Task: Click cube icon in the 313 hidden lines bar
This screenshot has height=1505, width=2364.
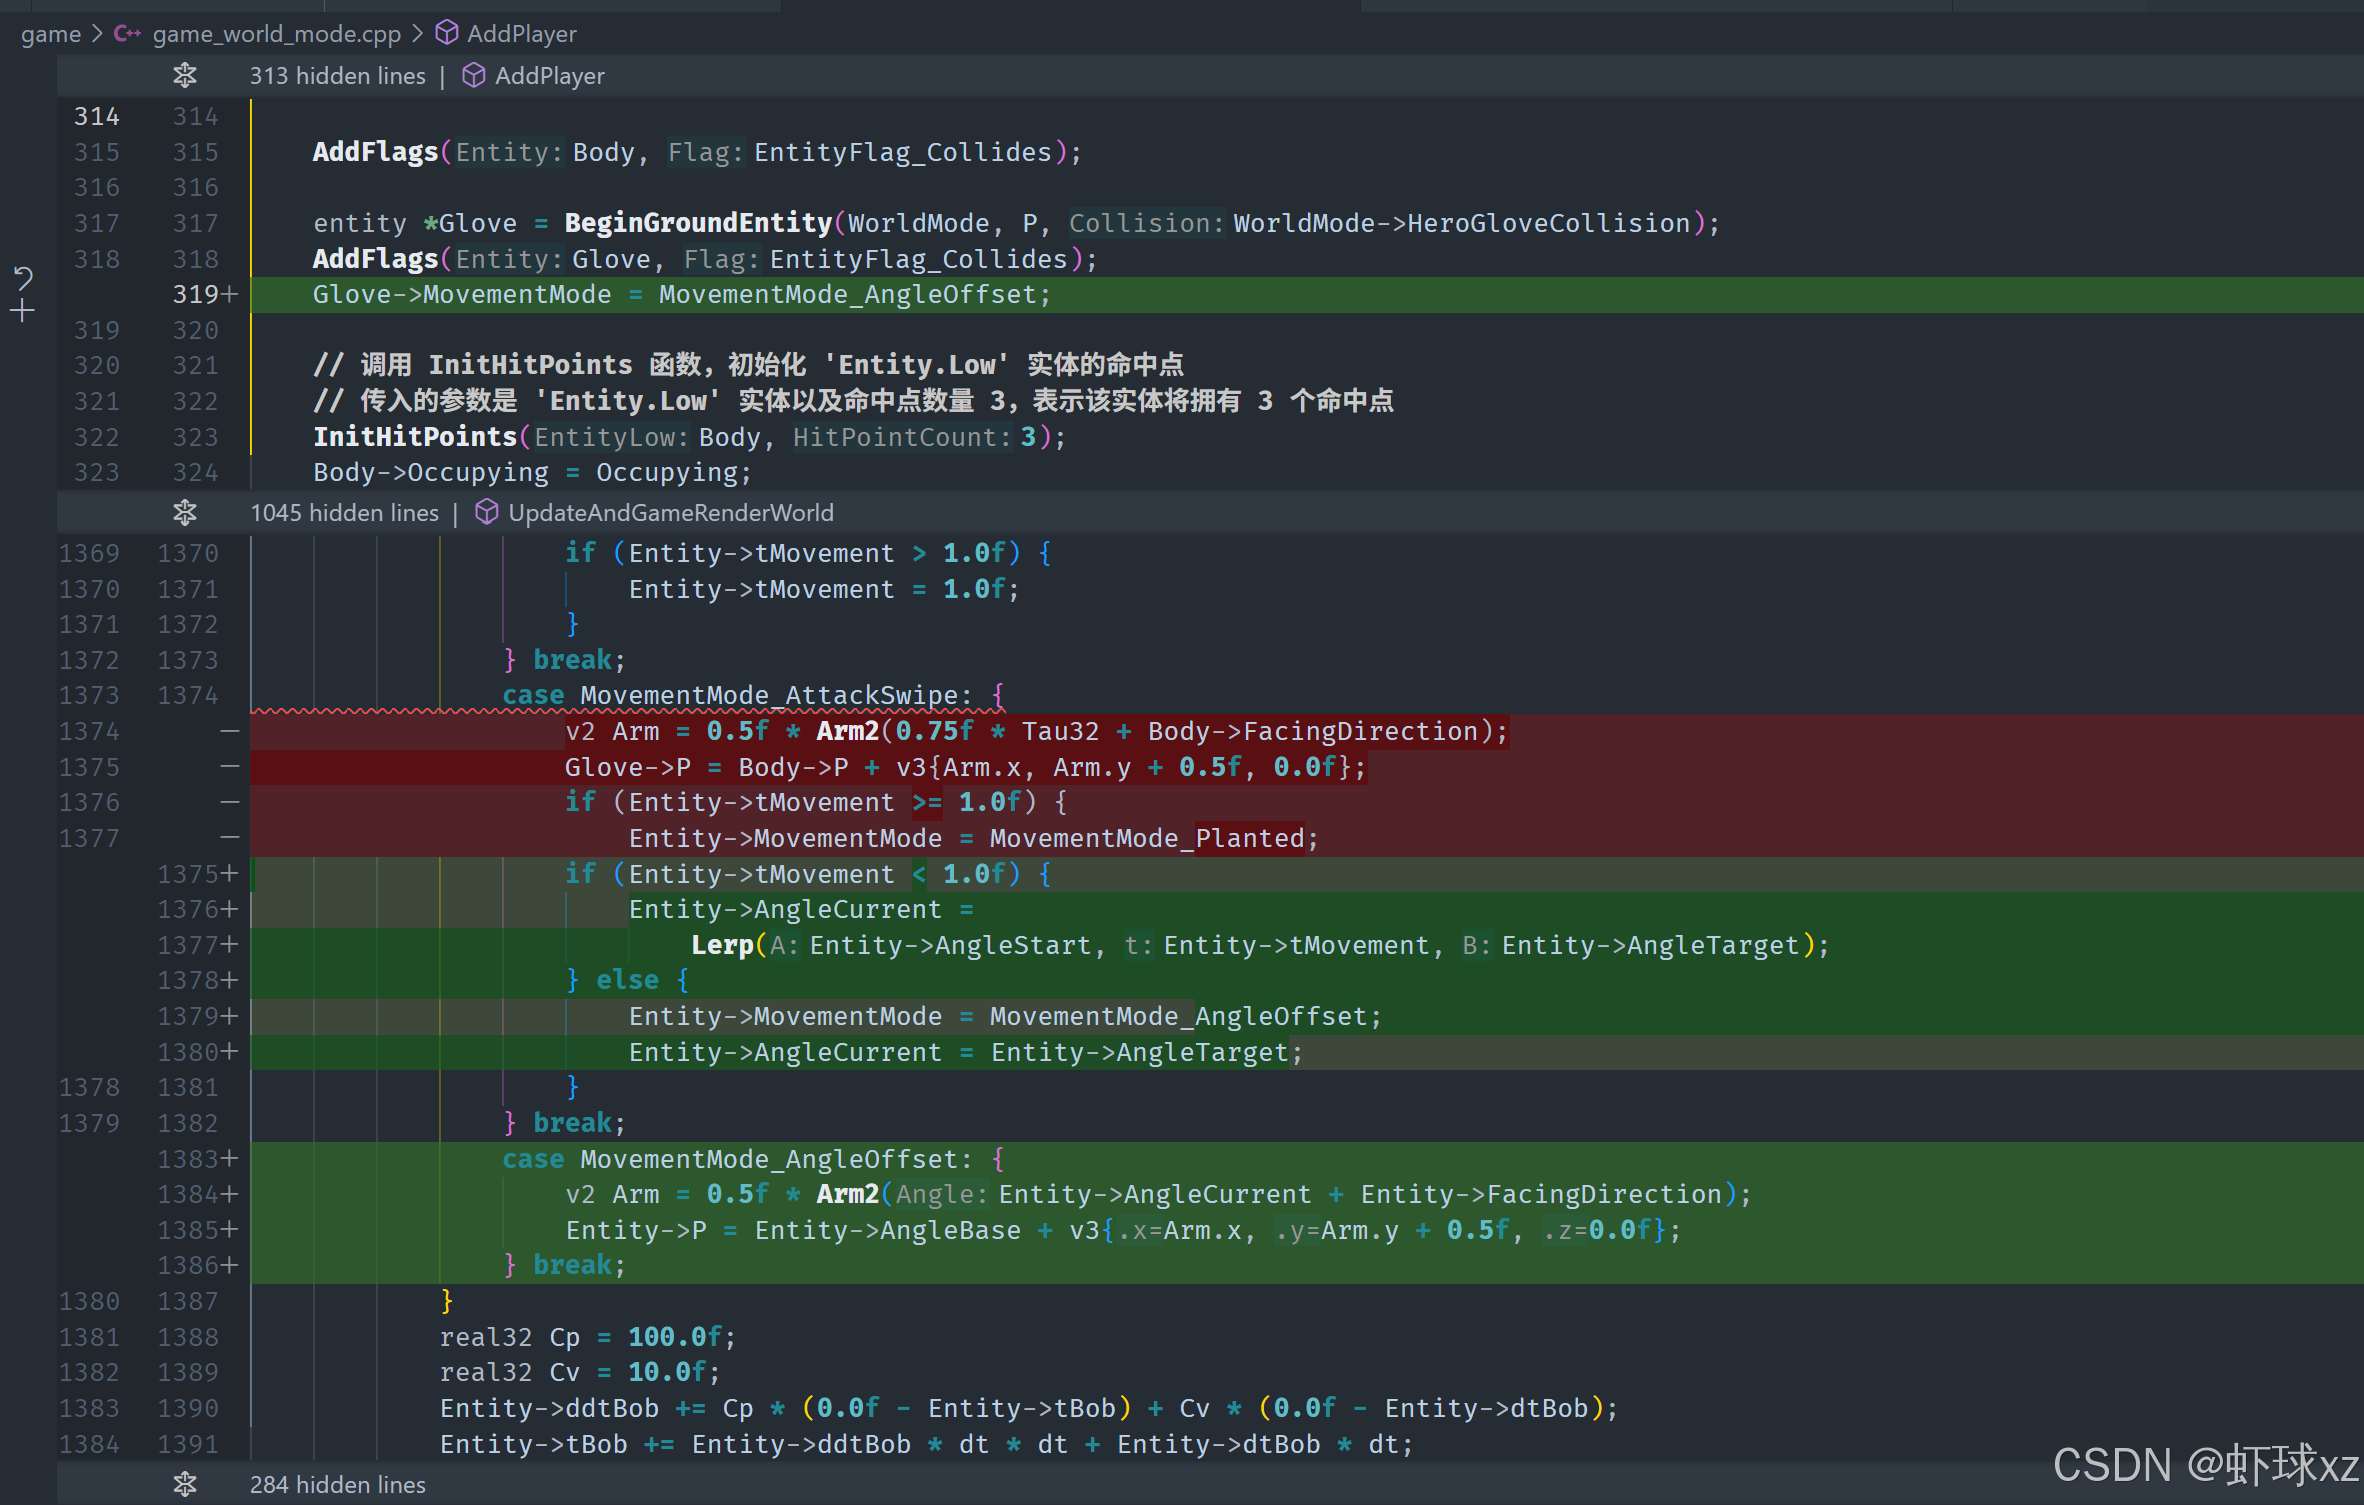Action: (x=473, y=75)
